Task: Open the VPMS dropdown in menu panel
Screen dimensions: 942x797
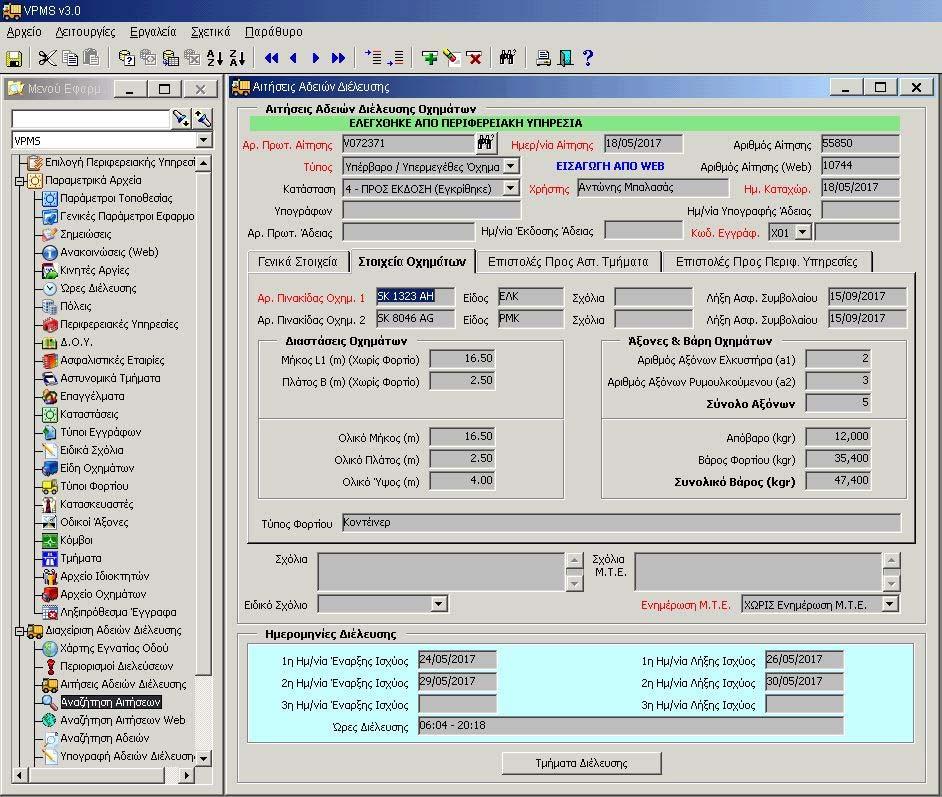Action: pos(204,140)
